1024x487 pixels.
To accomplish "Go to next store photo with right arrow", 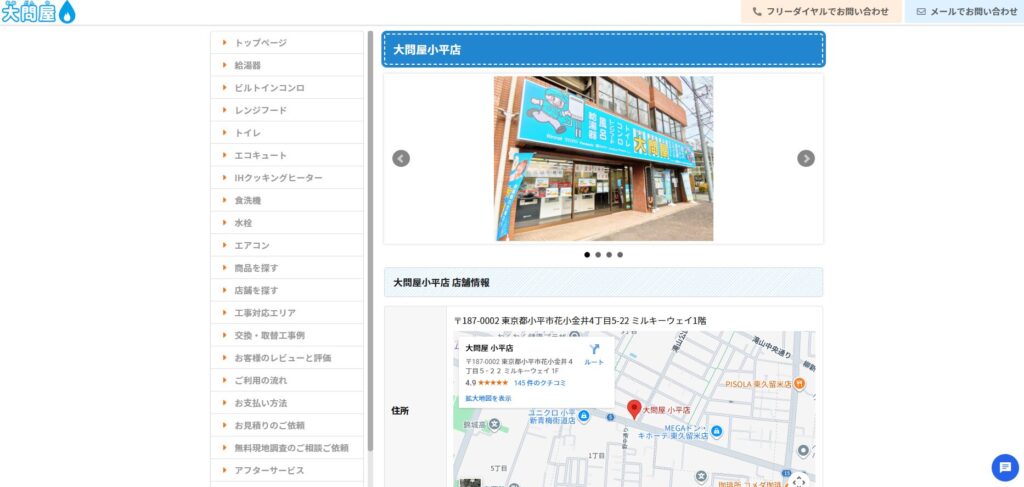I will pos(805,158).
